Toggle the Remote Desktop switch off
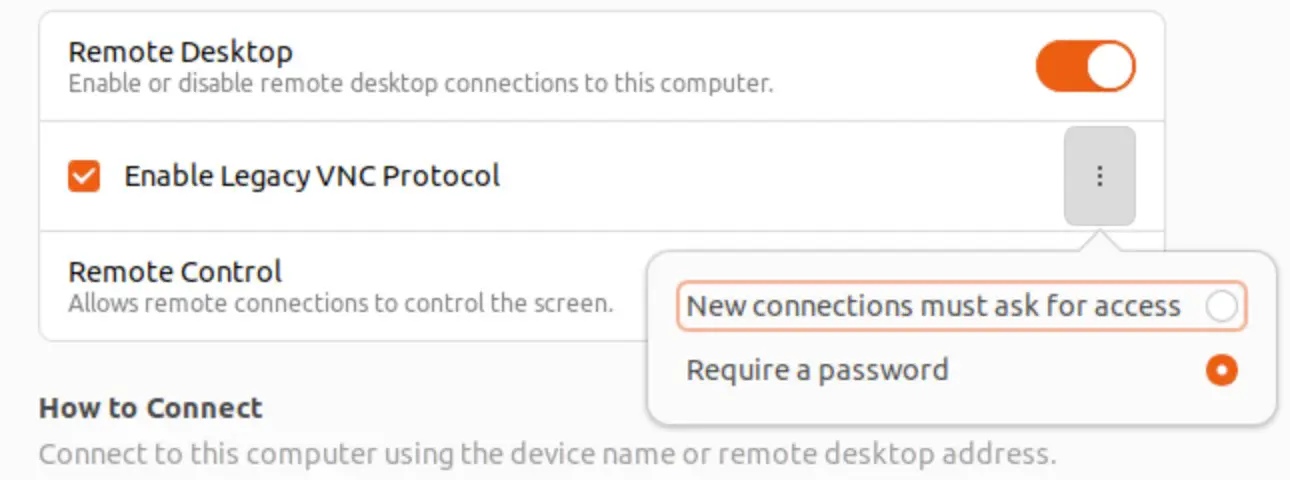 pos(1086,66)
